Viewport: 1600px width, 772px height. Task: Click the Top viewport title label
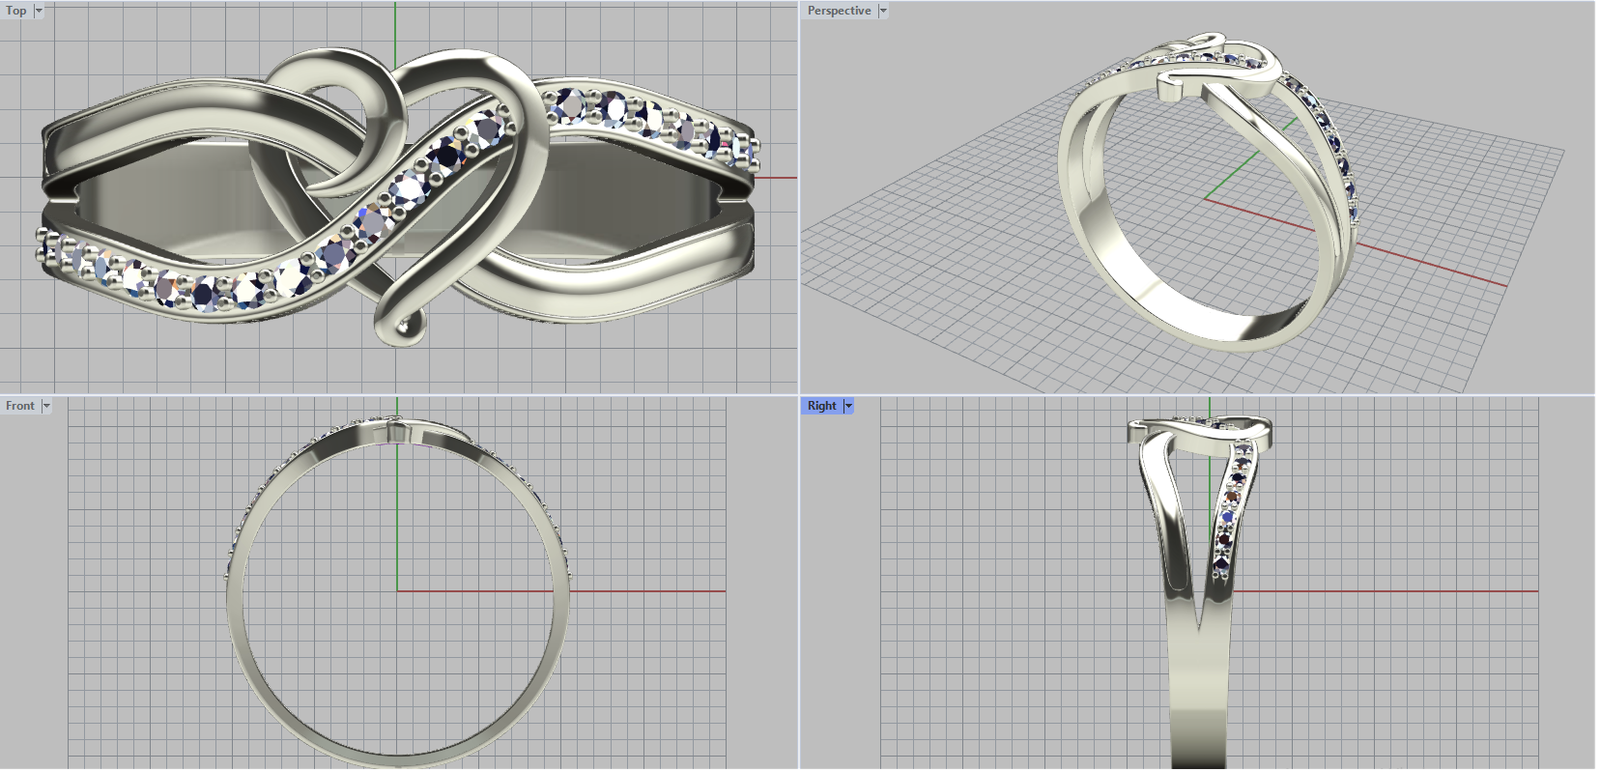pos(16,11)
